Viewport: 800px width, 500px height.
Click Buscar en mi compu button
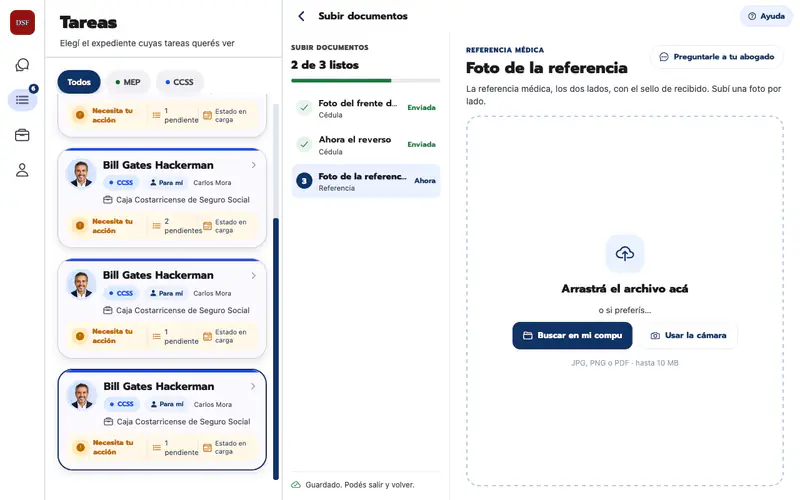pos(572,335)
